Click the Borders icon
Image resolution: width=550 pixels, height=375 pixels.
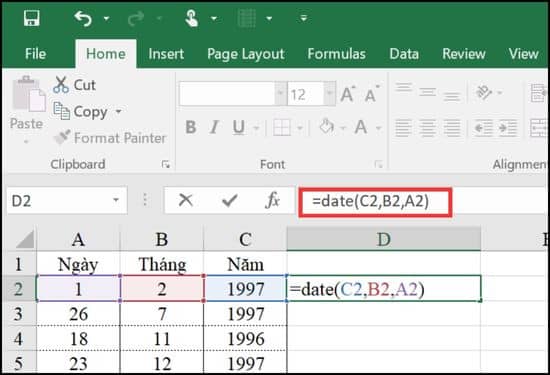(x=282, y=127)
